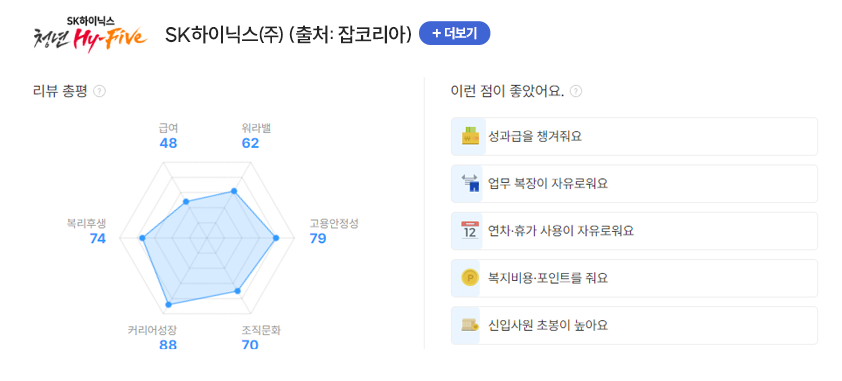Select the 연차·휴가 사용이 자유로워요 item

point(634,231)
